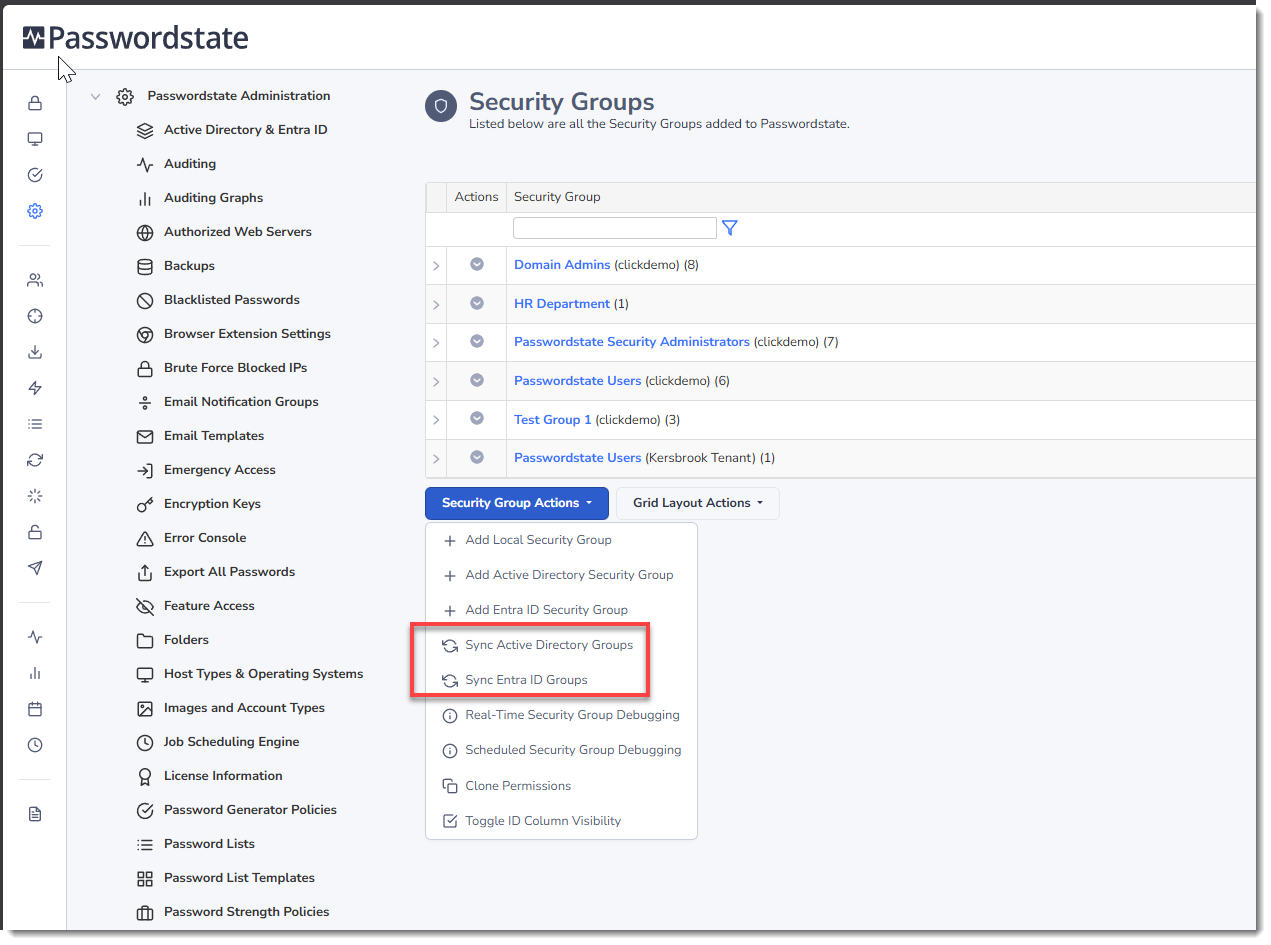The height and width of the screenshot is (945, 1271).
Task: Open Blacklisted Passwords tree item
Action: pyautogui.click(x=232, y=300)
